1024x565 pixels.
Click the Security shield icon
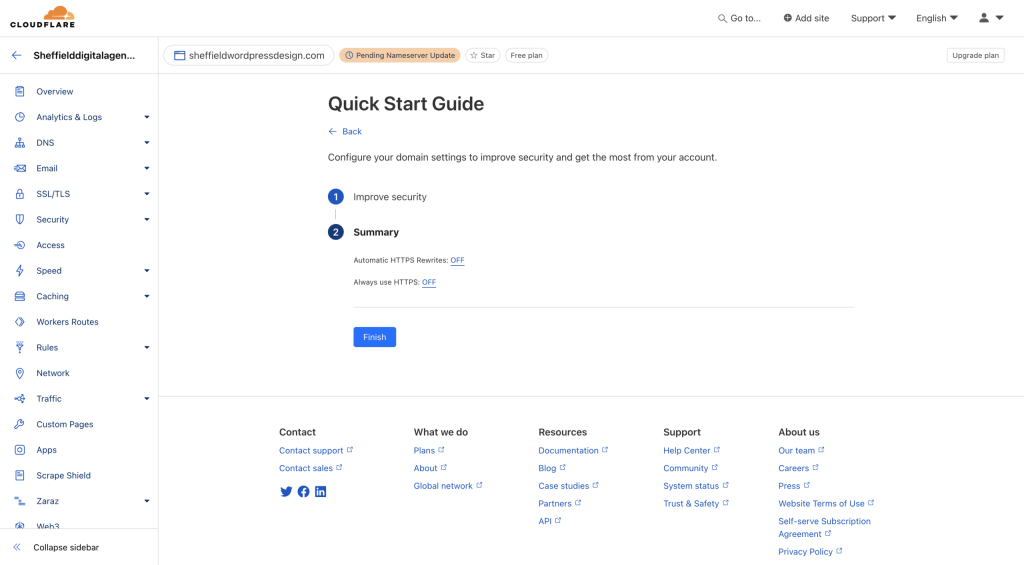tap(20, 219)
